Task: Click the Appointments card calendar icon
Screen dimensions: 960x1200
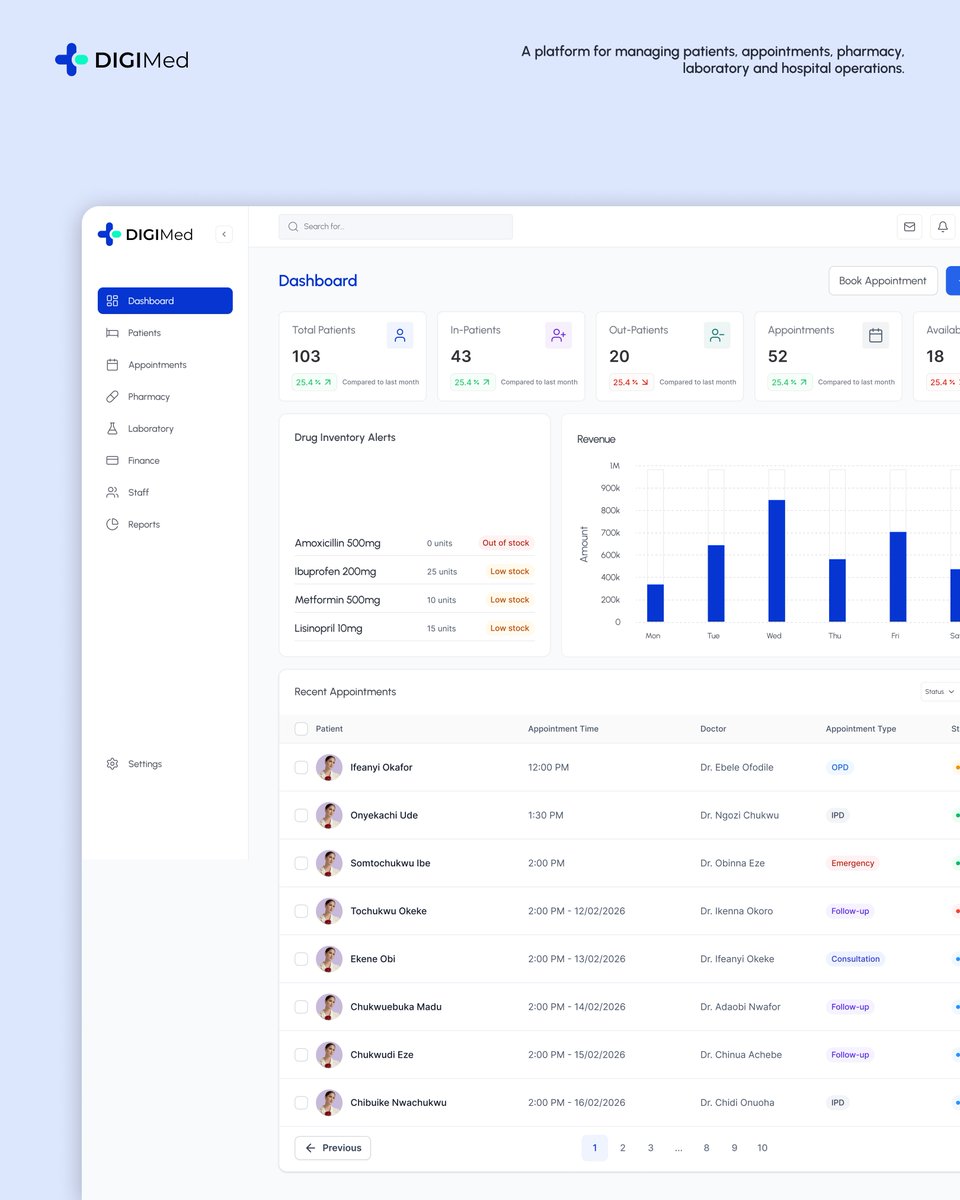Action: 876,336
